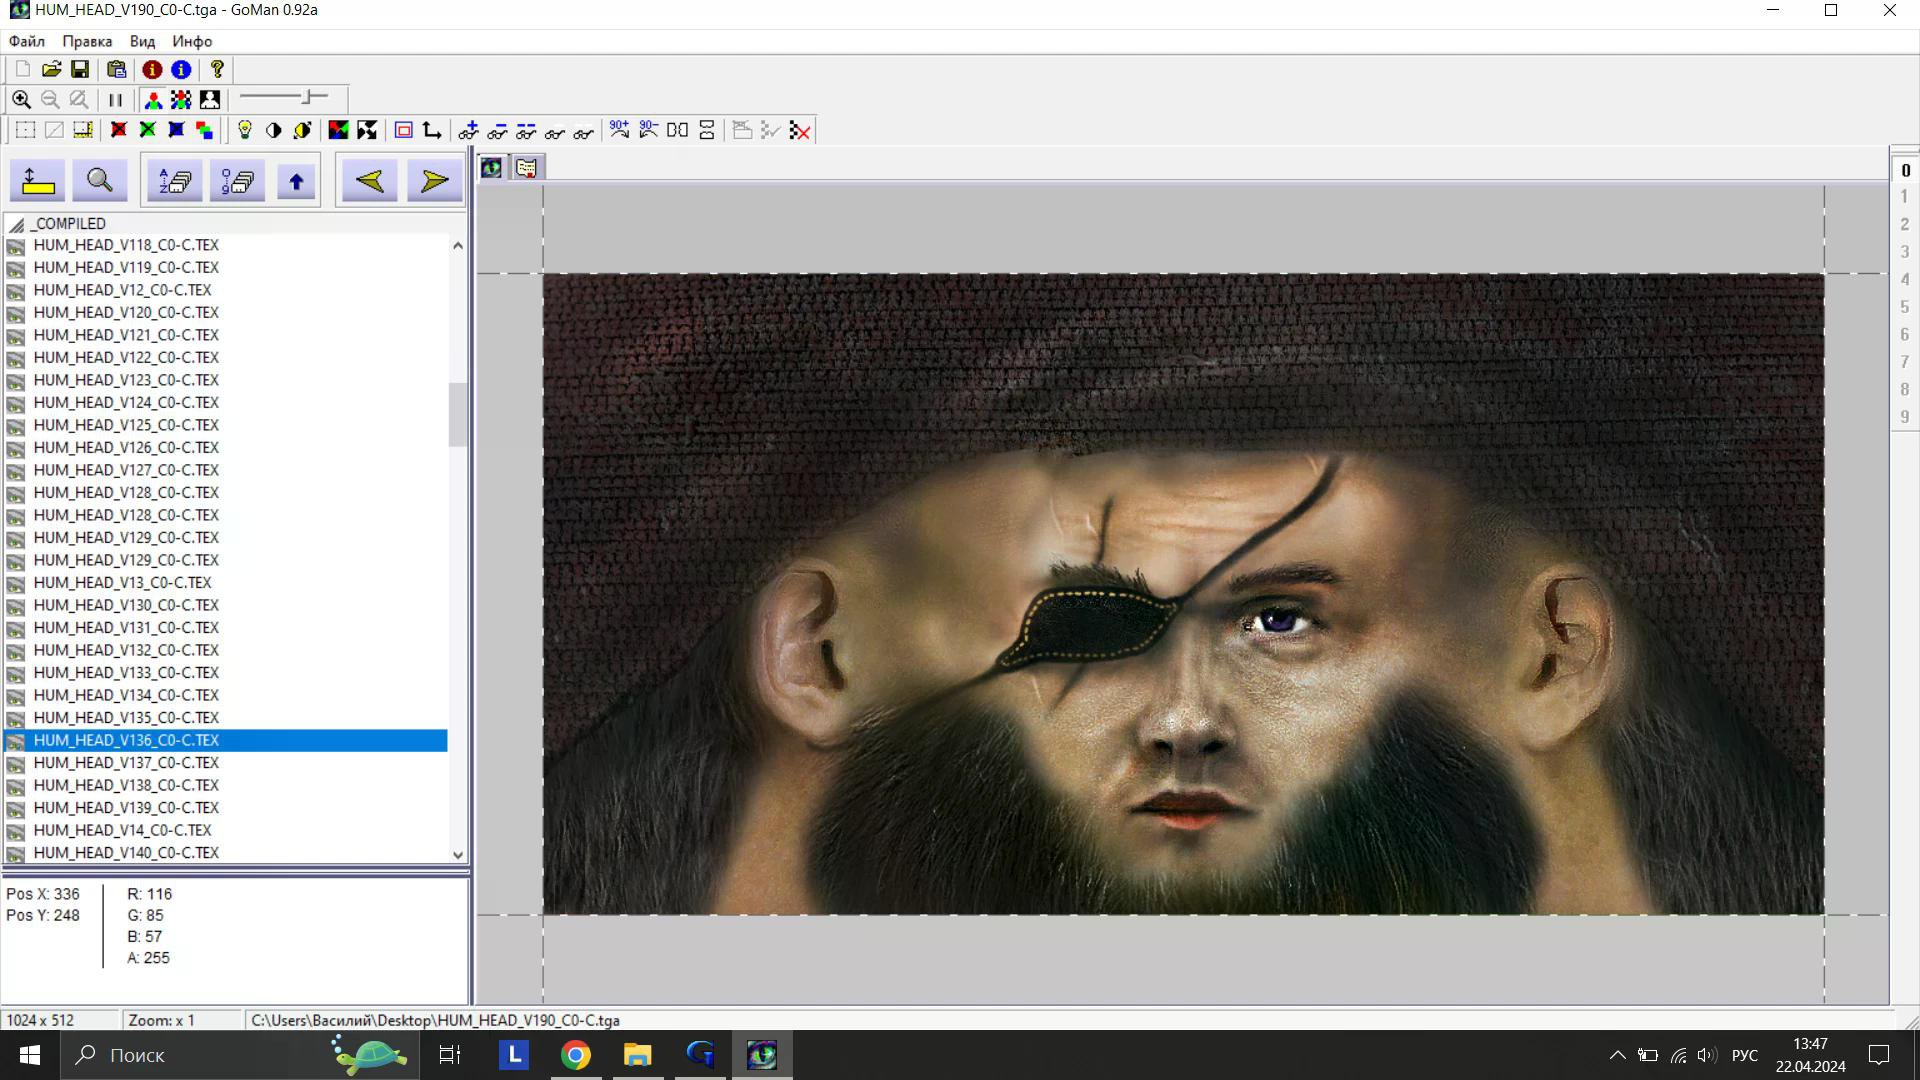Click the alphabetical A-Z sort button
1920x1080 pixels.
(175, 181)
